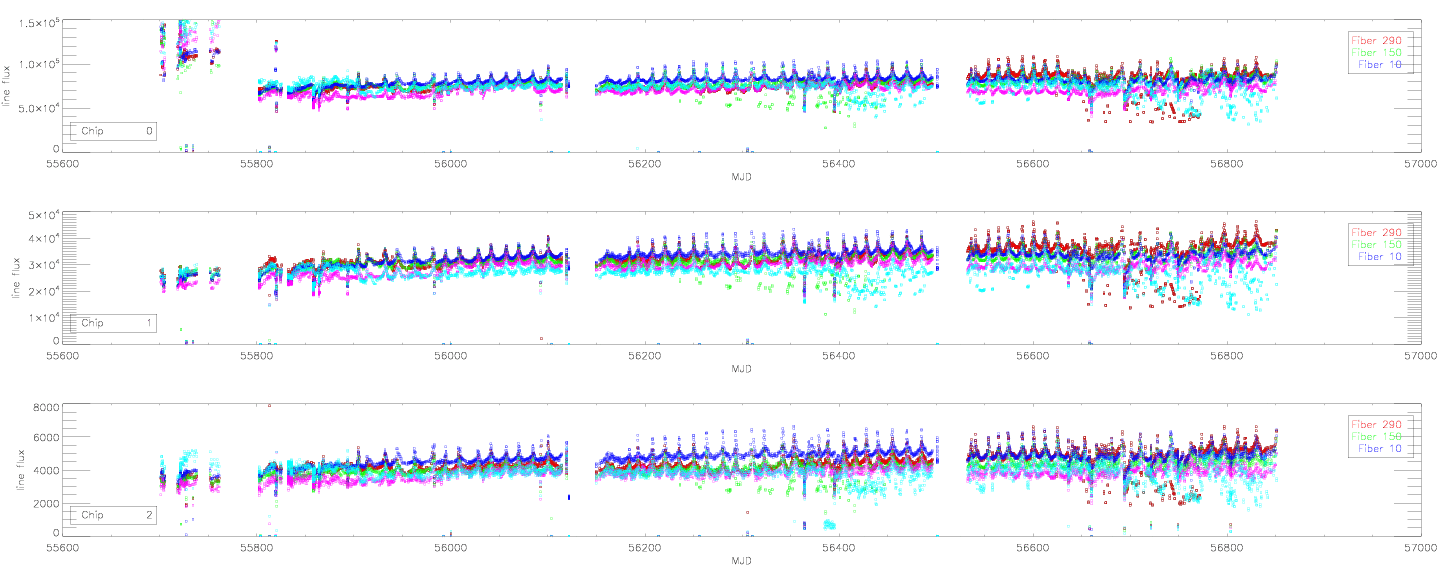Viewport: 1440px width, 576px height.
Task: Click the MJD axis title under middle plot
Action: click(741, 369)
